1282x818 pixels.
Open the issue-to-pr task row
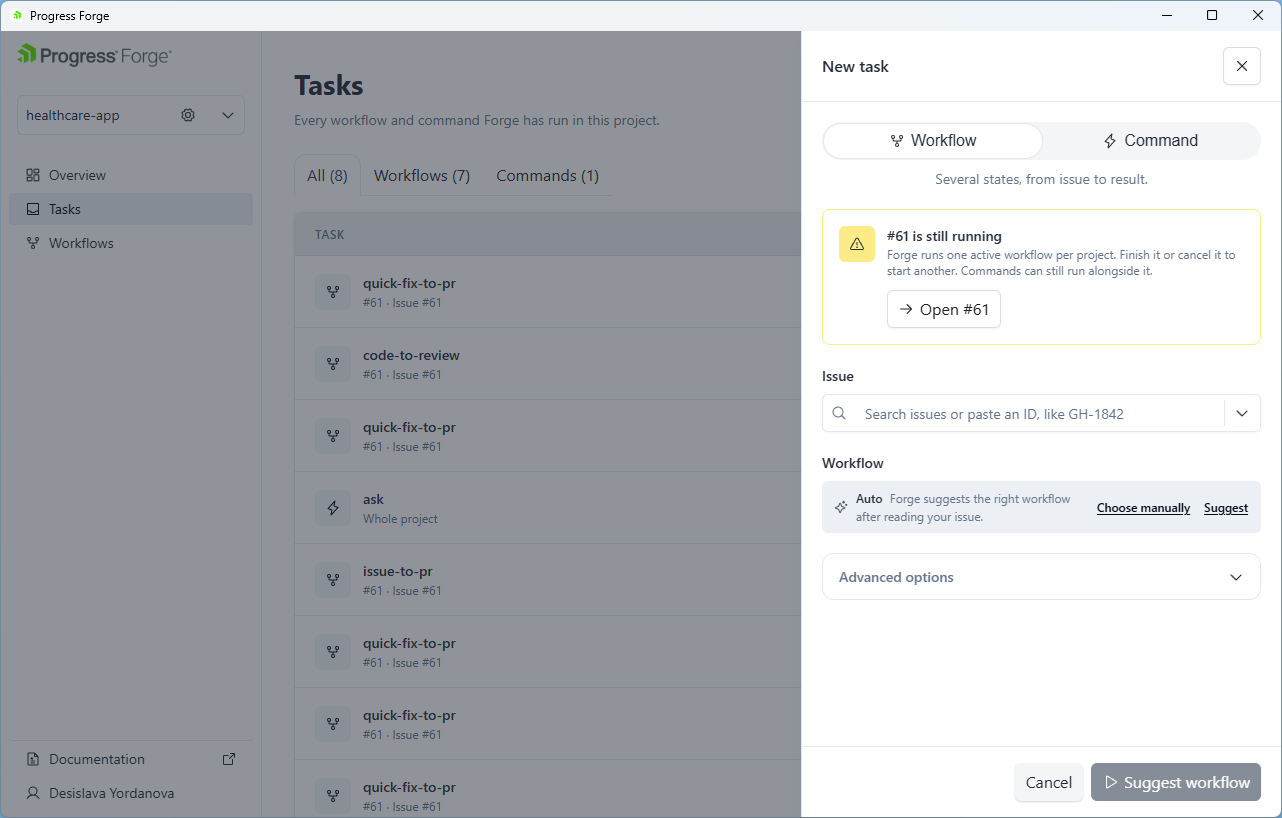pyautogui.click(x=548, y=580)
